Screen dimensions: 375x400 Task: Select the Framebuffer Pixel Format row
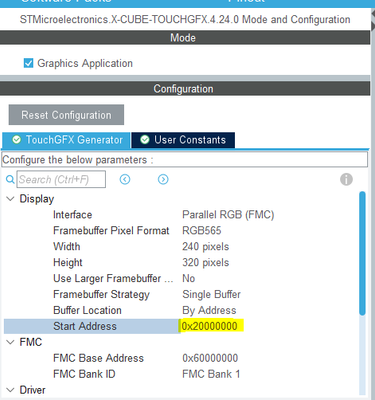181,231
